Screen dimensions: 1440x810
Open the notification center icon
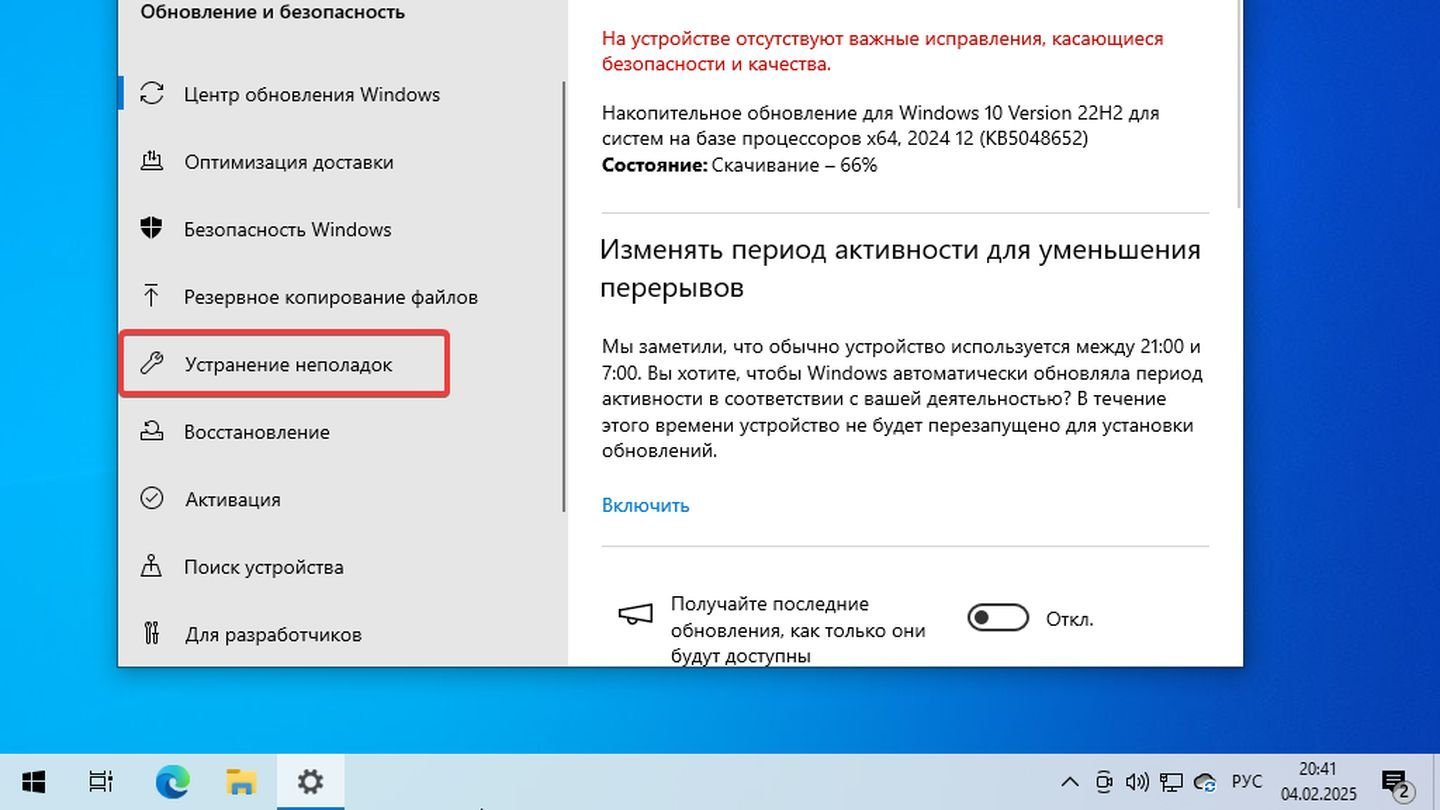(x=1395, y=782)
